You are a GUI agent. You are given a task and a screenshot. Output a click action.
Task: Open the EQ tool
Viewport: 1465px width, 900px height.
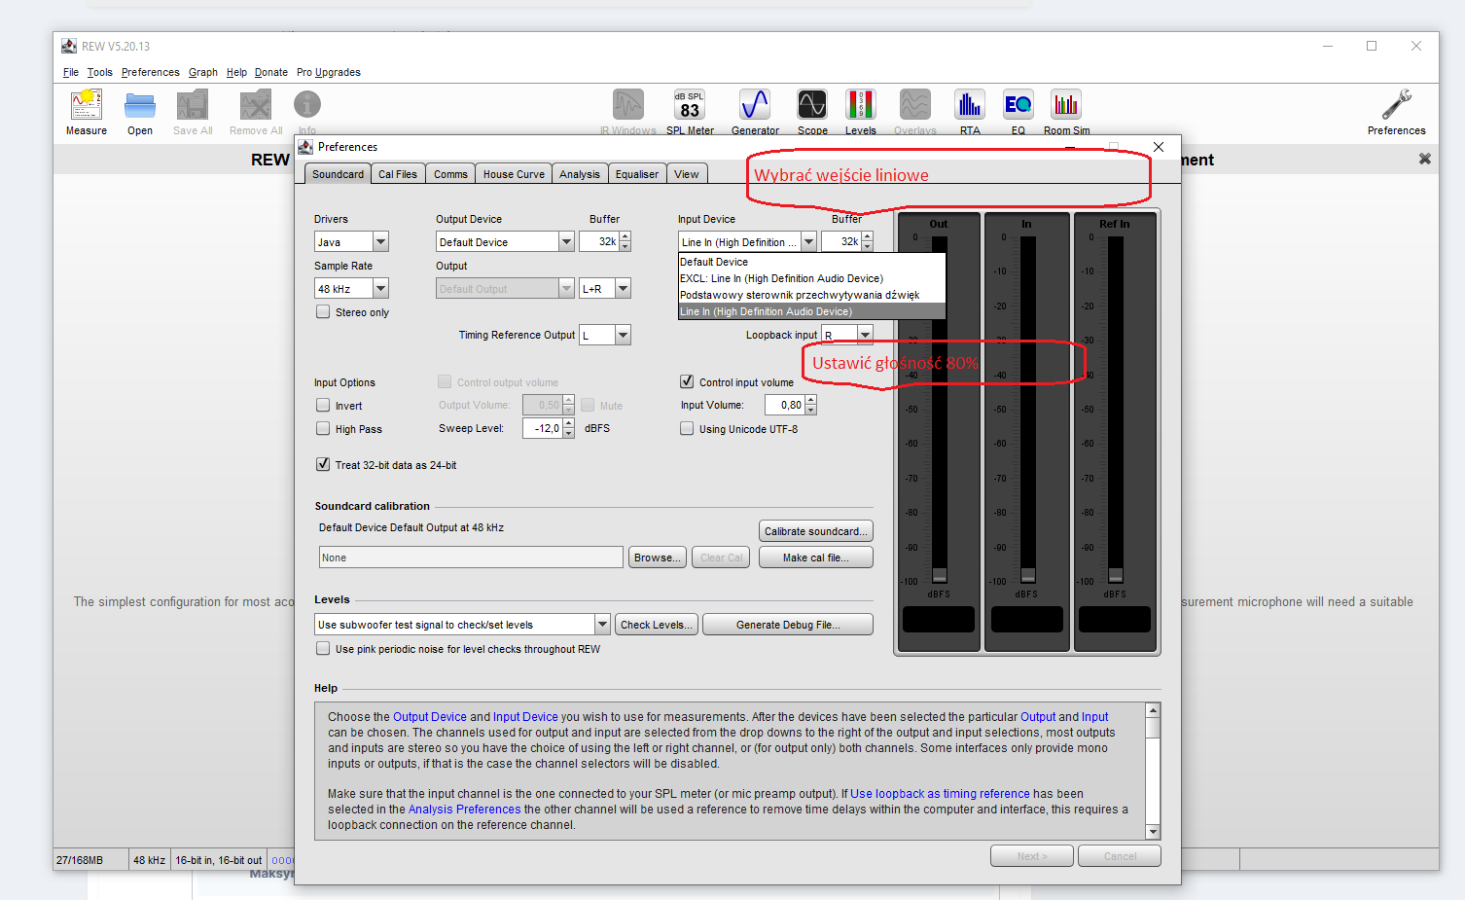[1018, 111]
